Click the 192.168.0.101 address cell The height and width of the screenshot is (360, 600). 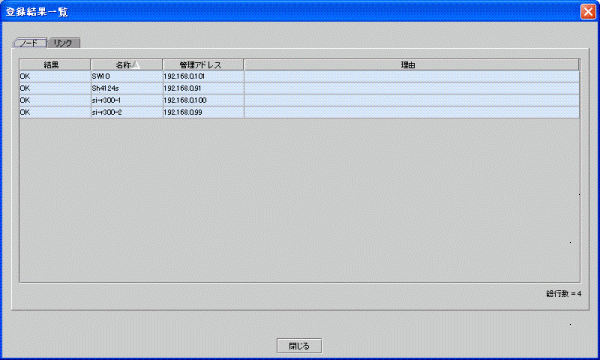coord(203,77)
